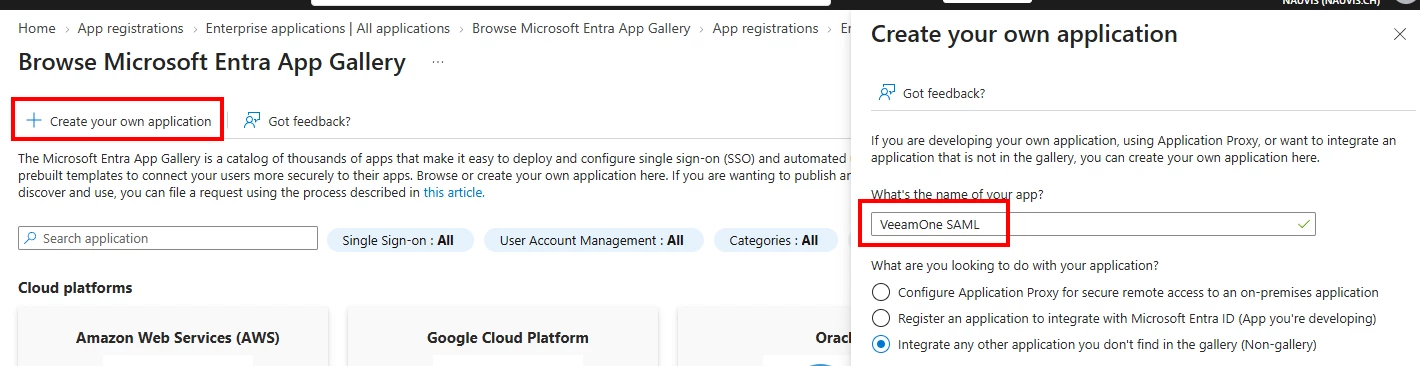Focus the Search application field
Screen dimensions: 1420x366
168,239
